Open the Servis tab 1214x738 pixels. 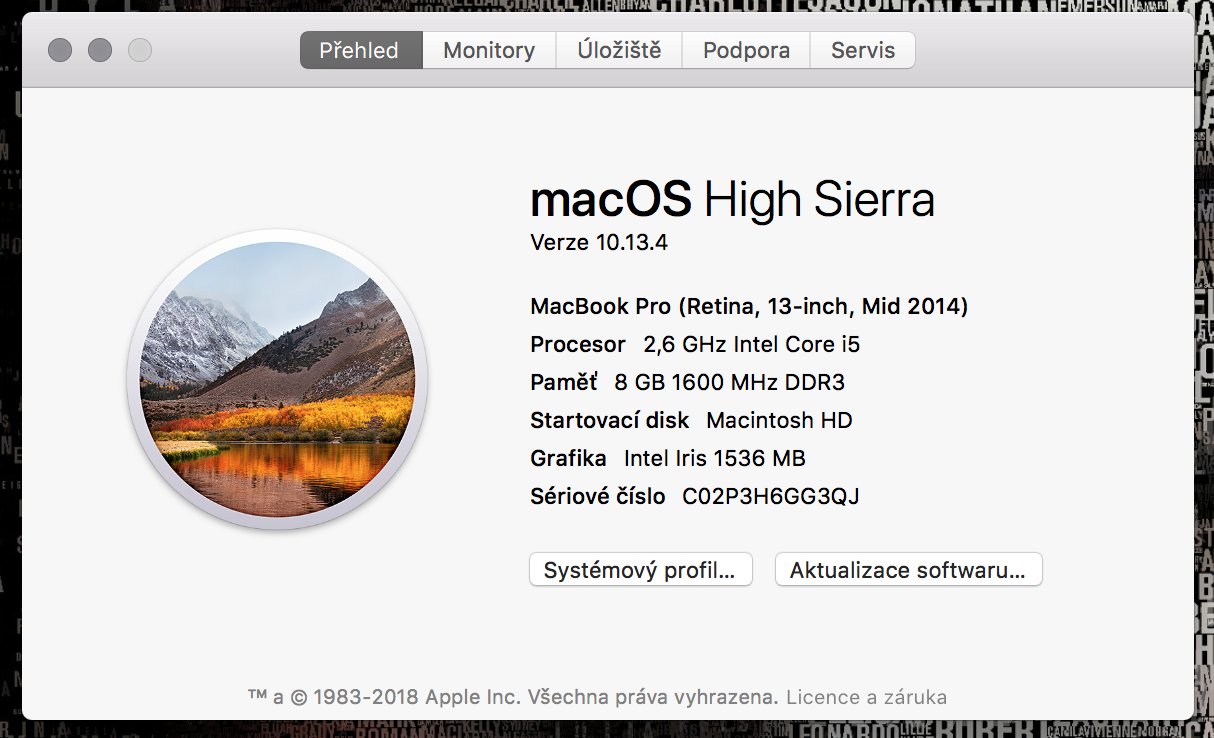(862, 50)
